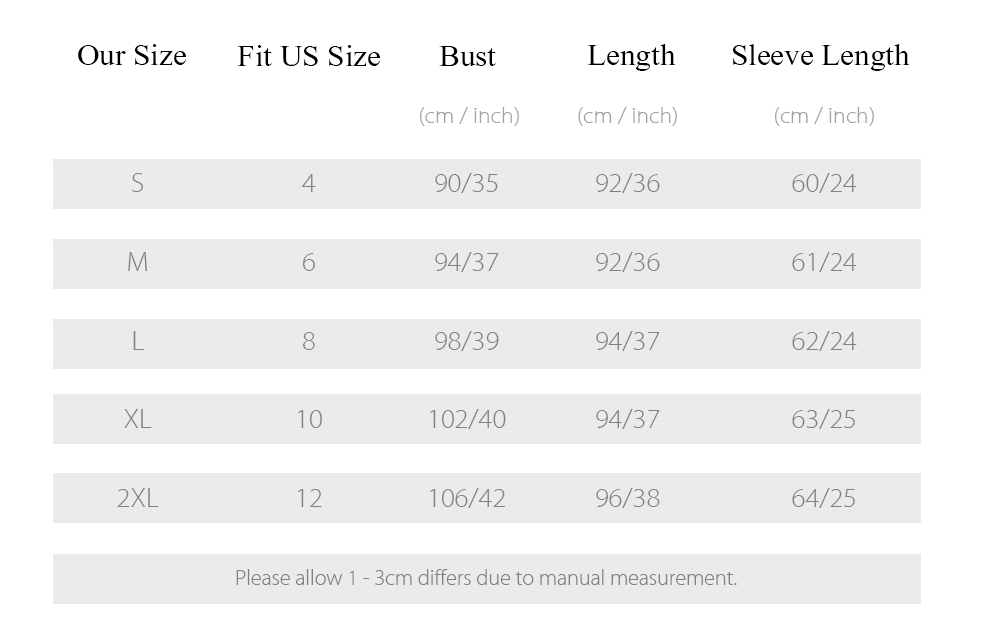Click the cm / inch label under Bust
Image resolution: width=1000 pixels, height=638 pixels.
tap(469, 116)
